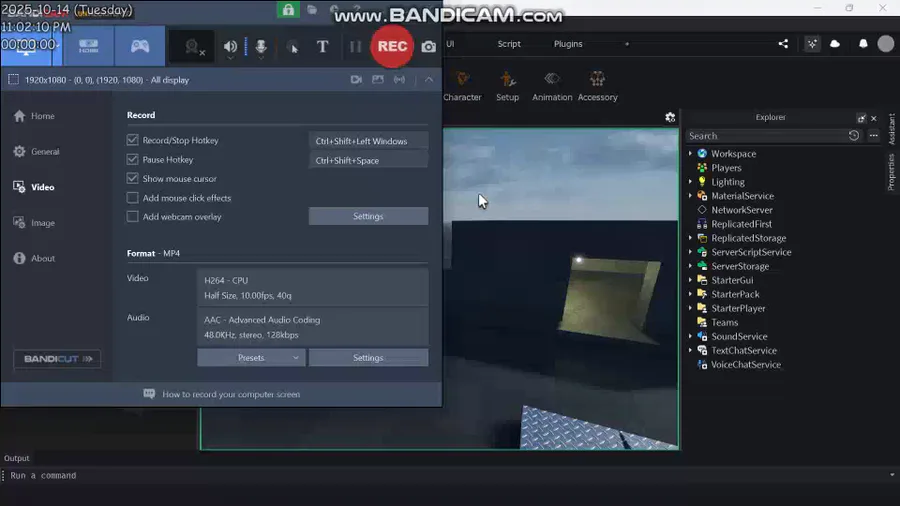Enable Add webcam overlay checkbox
900x506 pixels.
click(133, 217)
